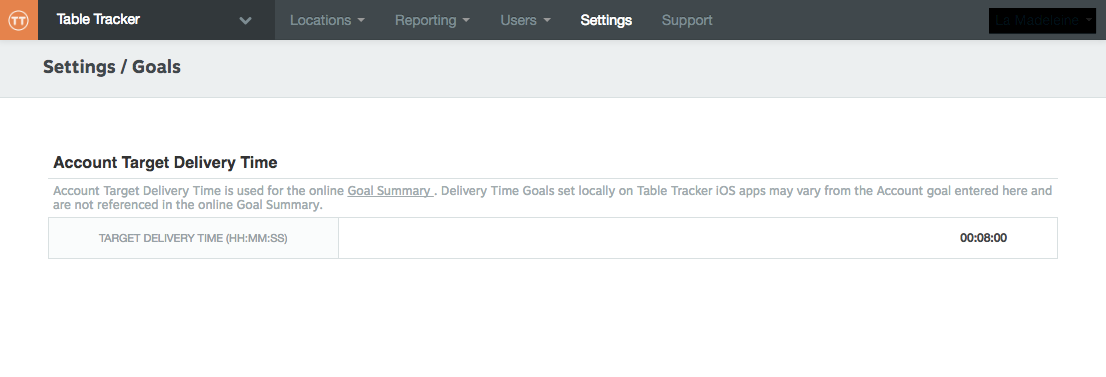Open the La Madeleine account dropdown
Viewport: 1106px width, 377px height.
point(1042,20)
